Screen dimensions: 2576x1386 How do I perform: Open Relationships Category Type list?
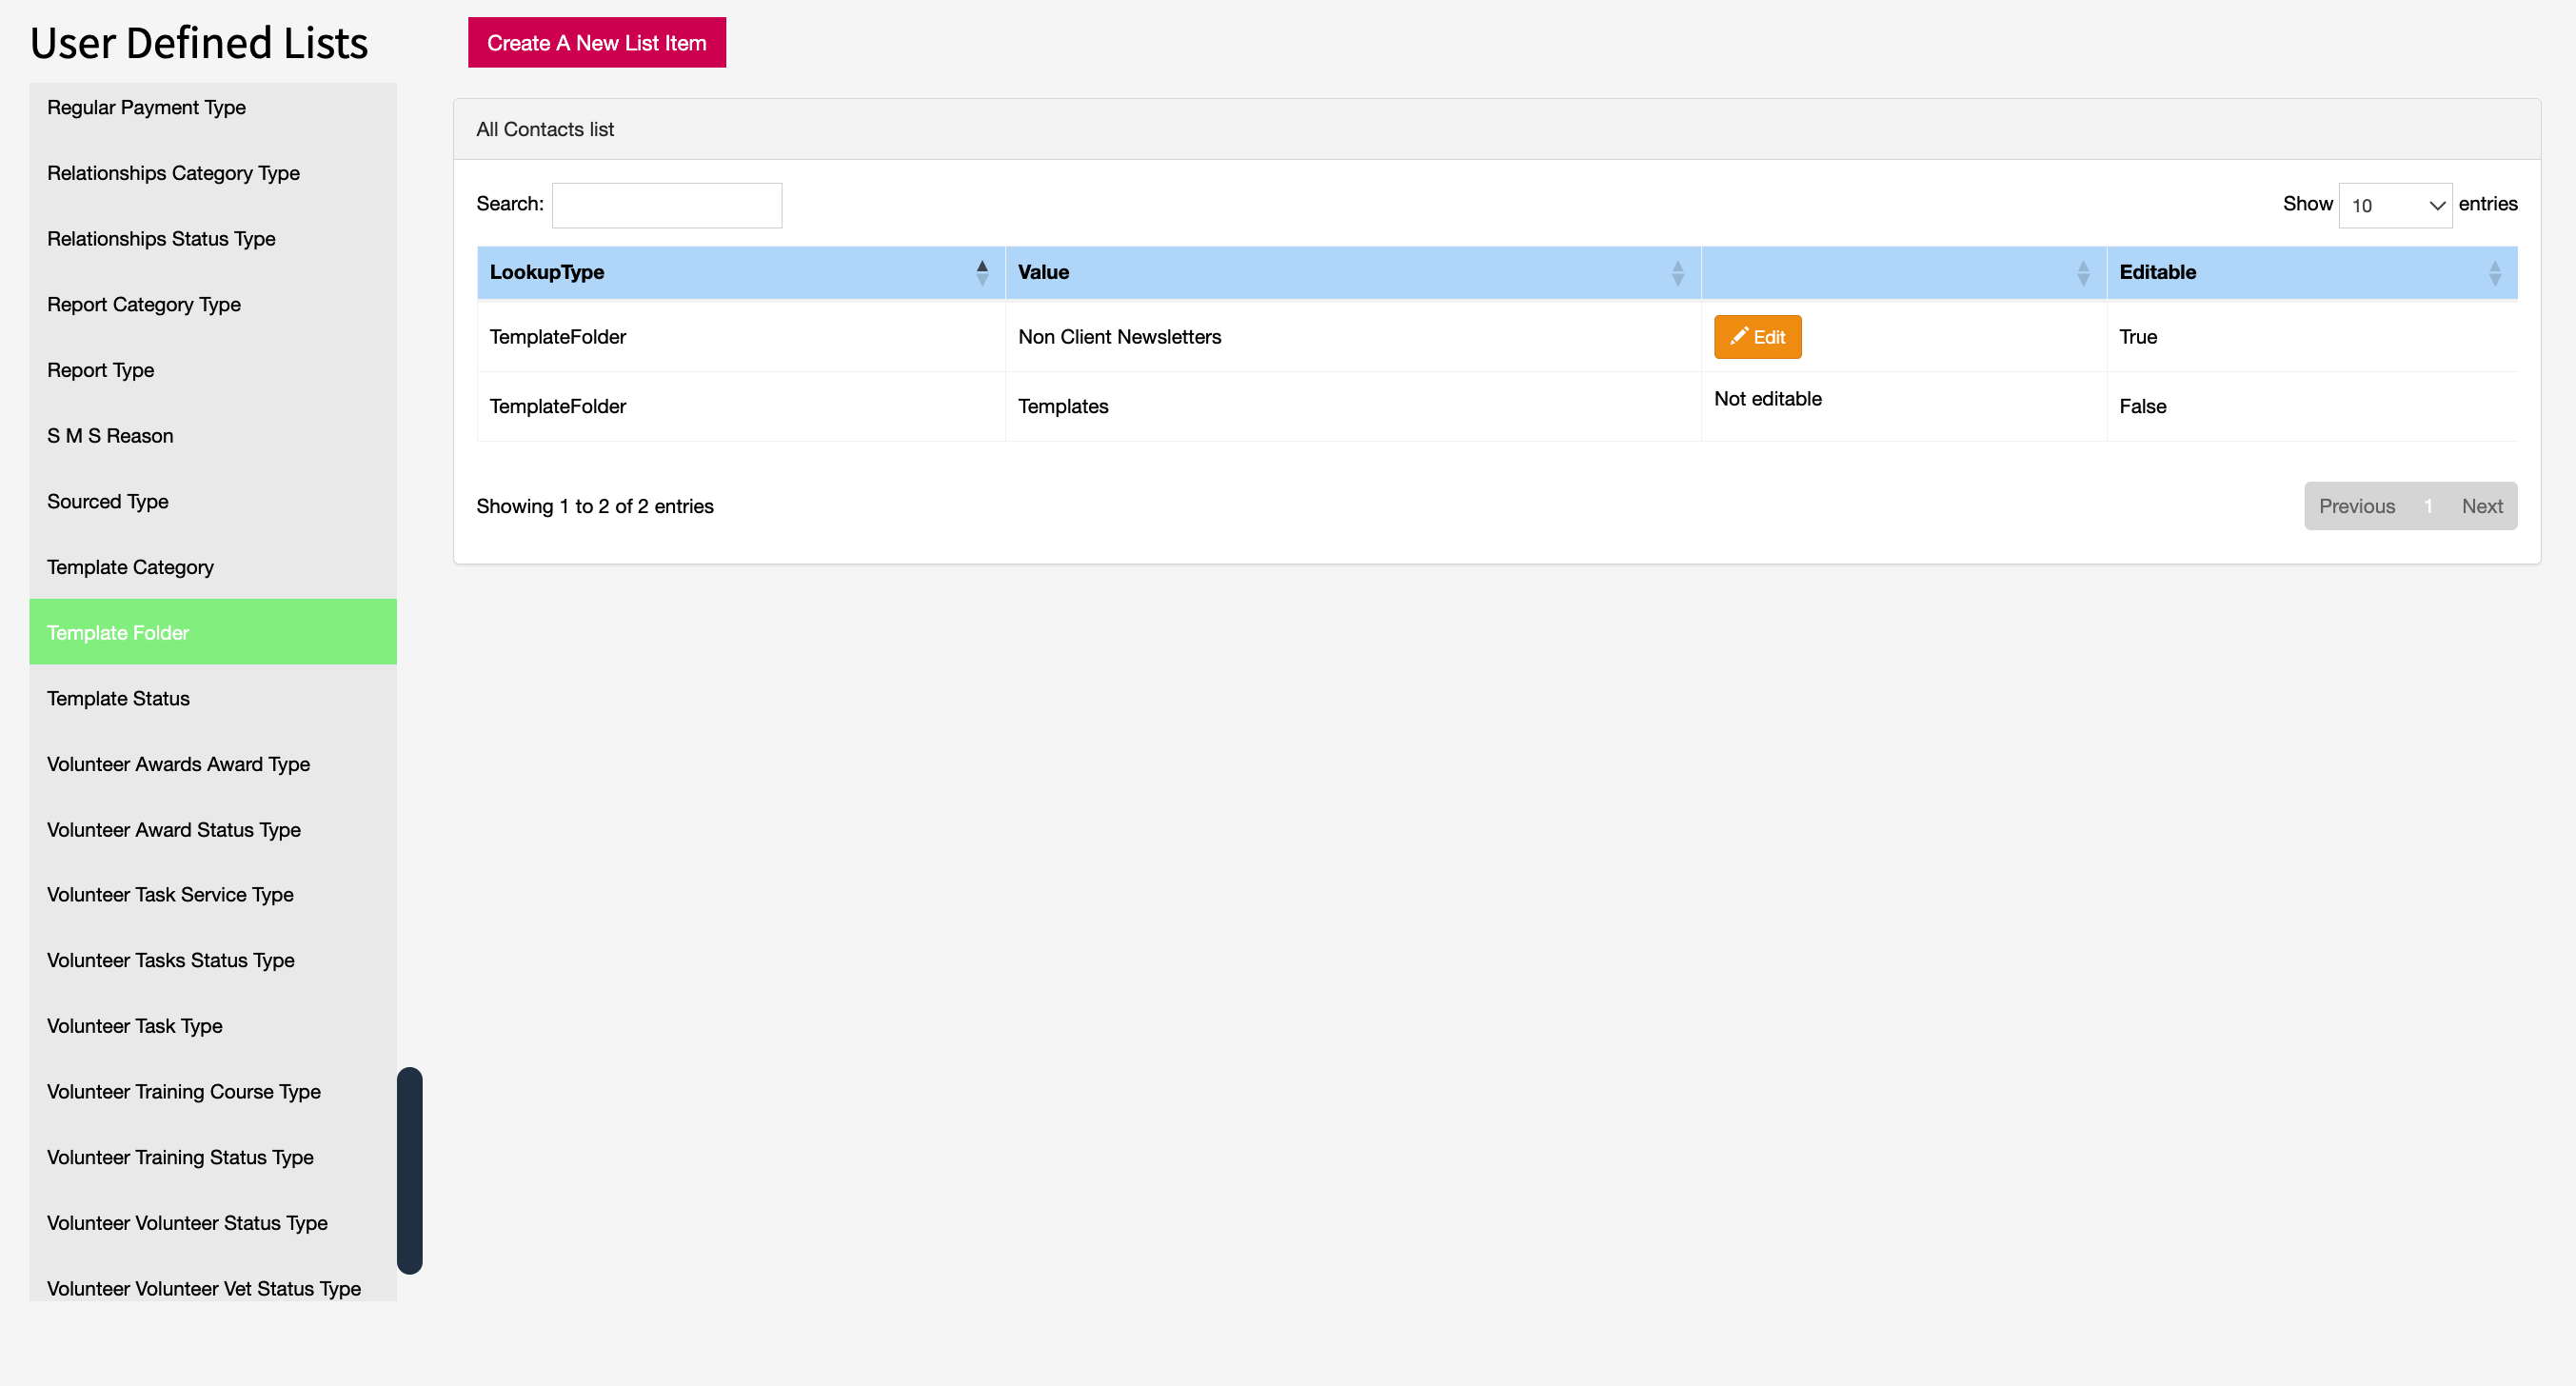213,173
